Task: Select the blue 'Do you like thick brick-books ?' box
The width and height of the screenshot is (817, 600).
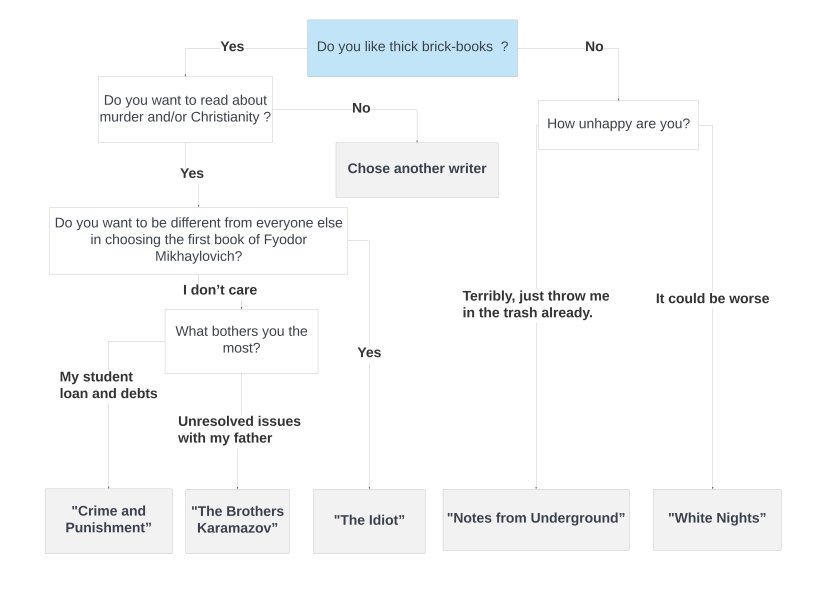Action: (412, 48)
